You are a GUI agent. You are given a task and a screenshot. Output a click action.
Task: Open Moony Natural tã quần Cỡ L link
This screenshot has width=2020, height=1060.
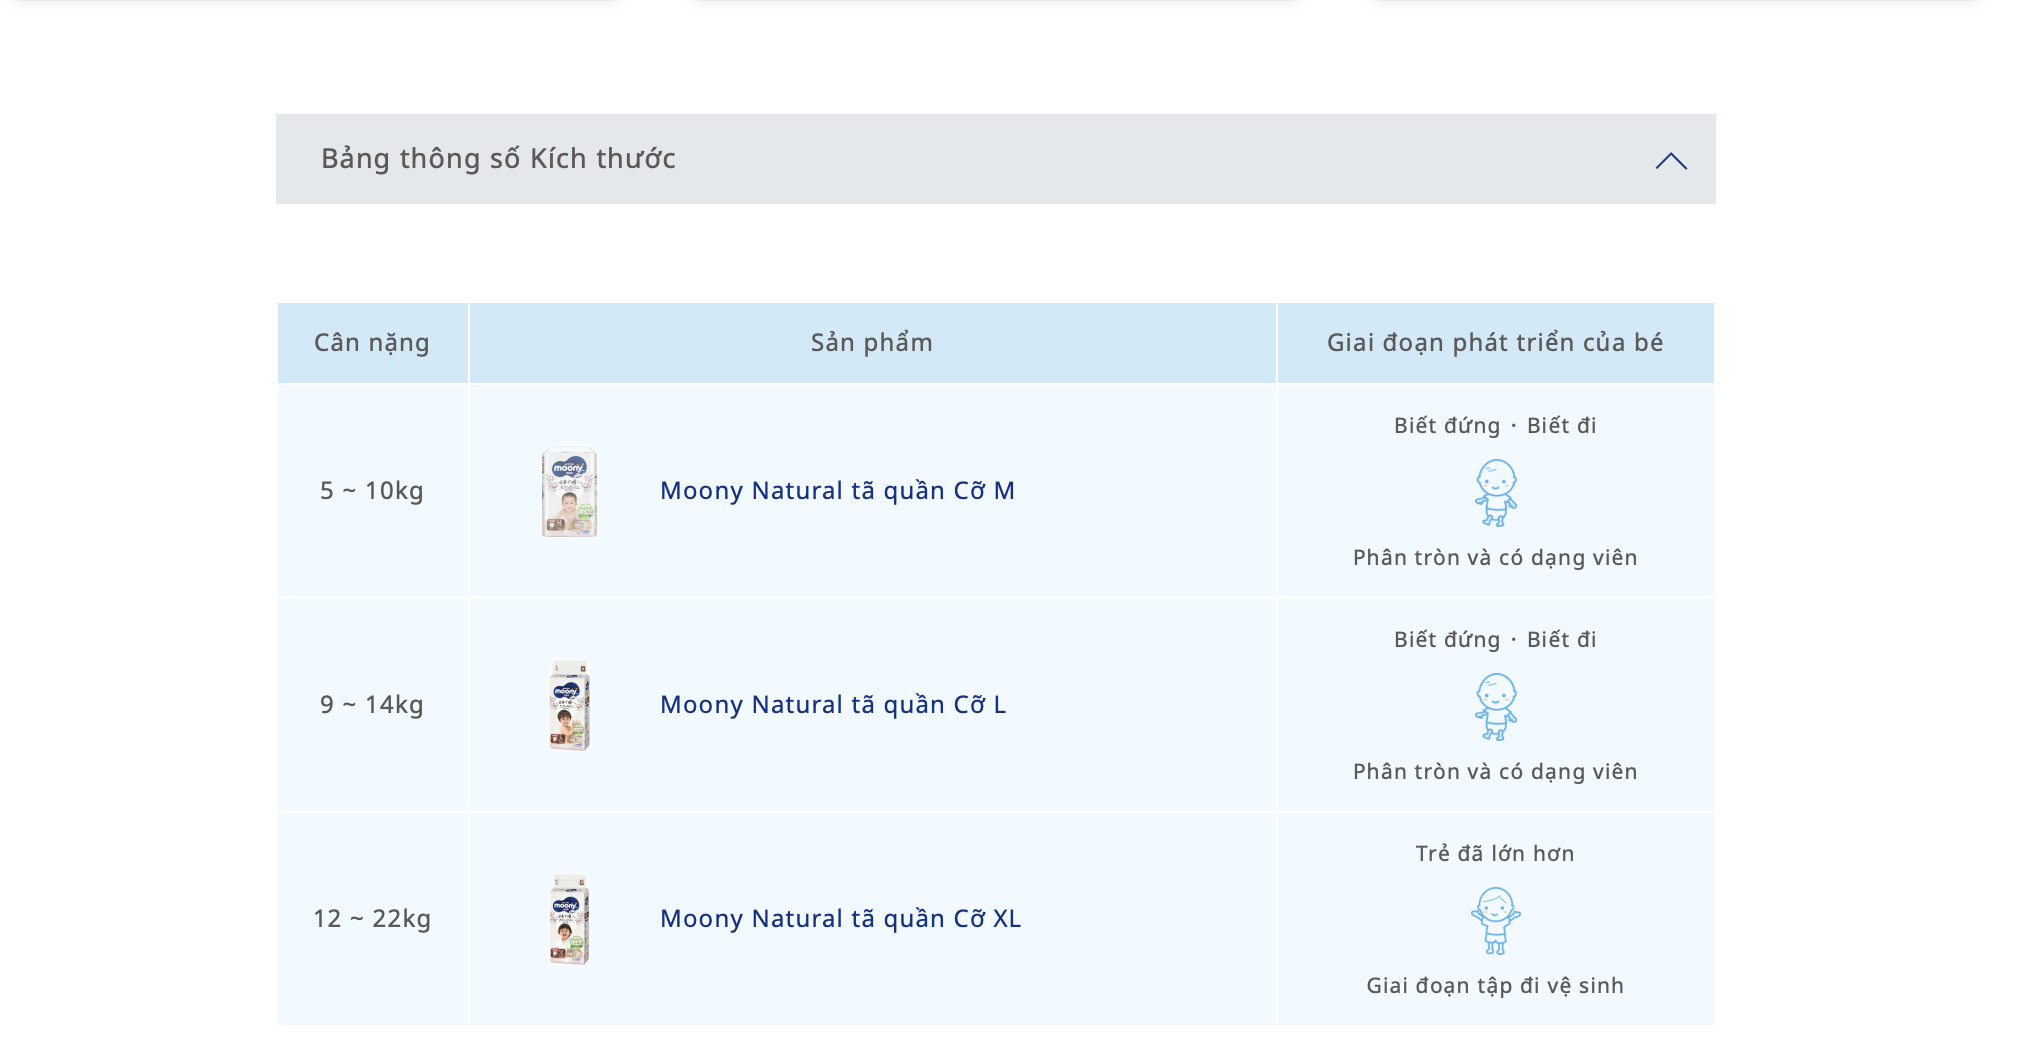click(x=833, y=705)
